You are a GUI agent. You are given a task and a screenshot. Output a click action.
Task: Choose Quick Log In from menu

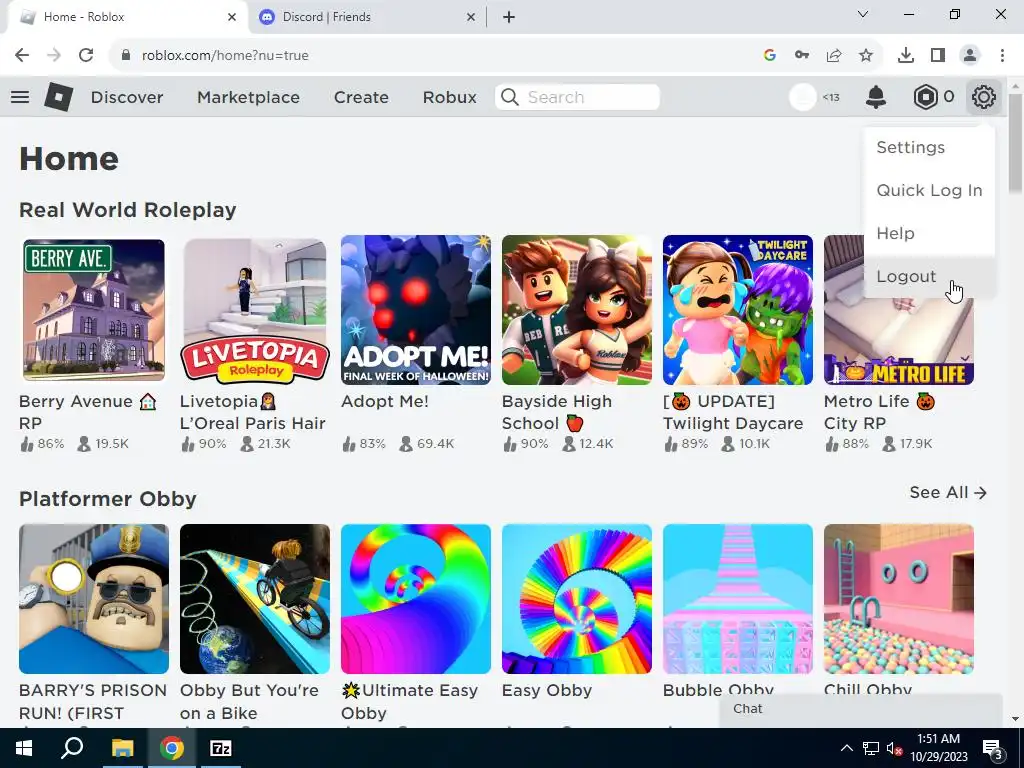click(929, 191)
